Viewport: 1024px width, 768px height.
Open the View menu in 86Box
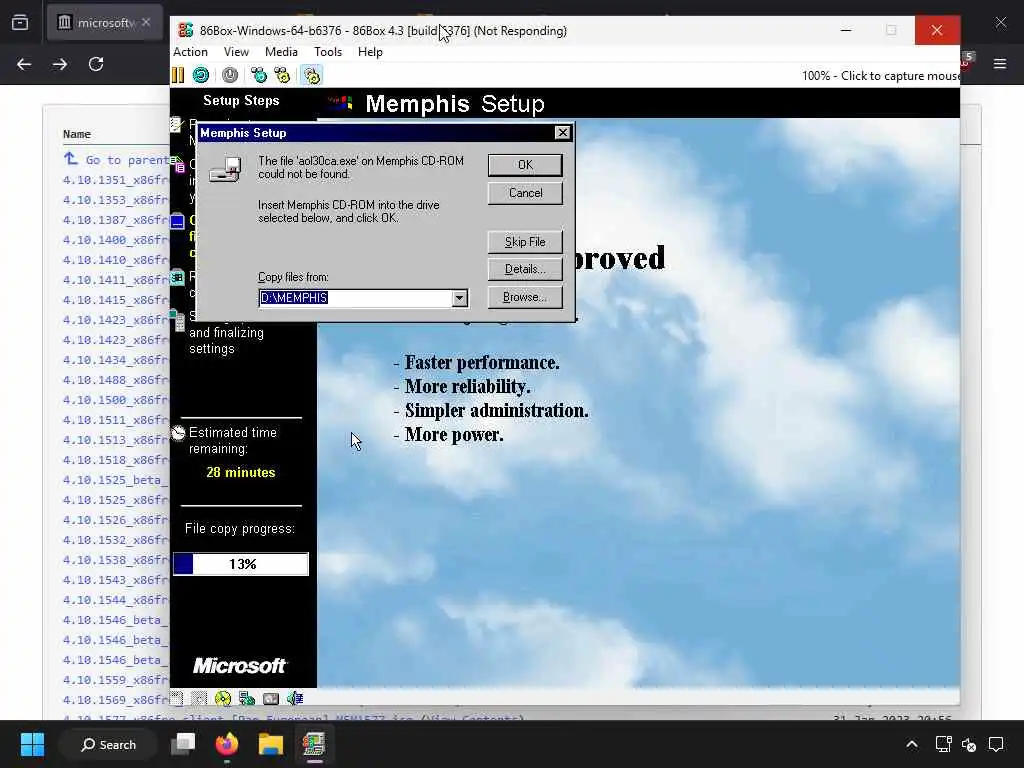[236, 52]
